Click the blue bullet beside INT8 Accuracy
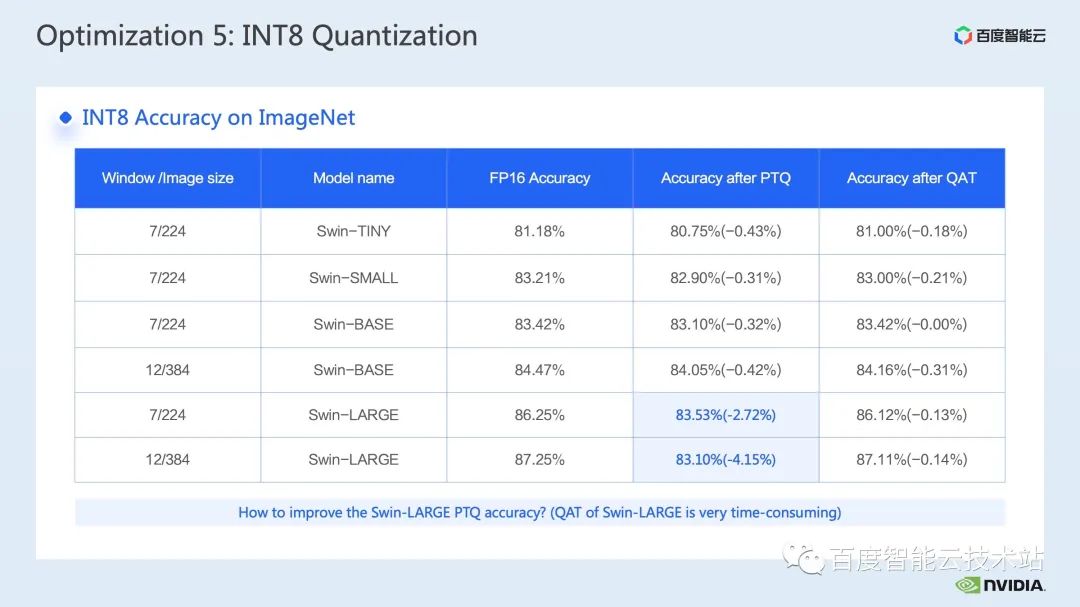Viewport: 1080px width, 607px height. point(66,118)
